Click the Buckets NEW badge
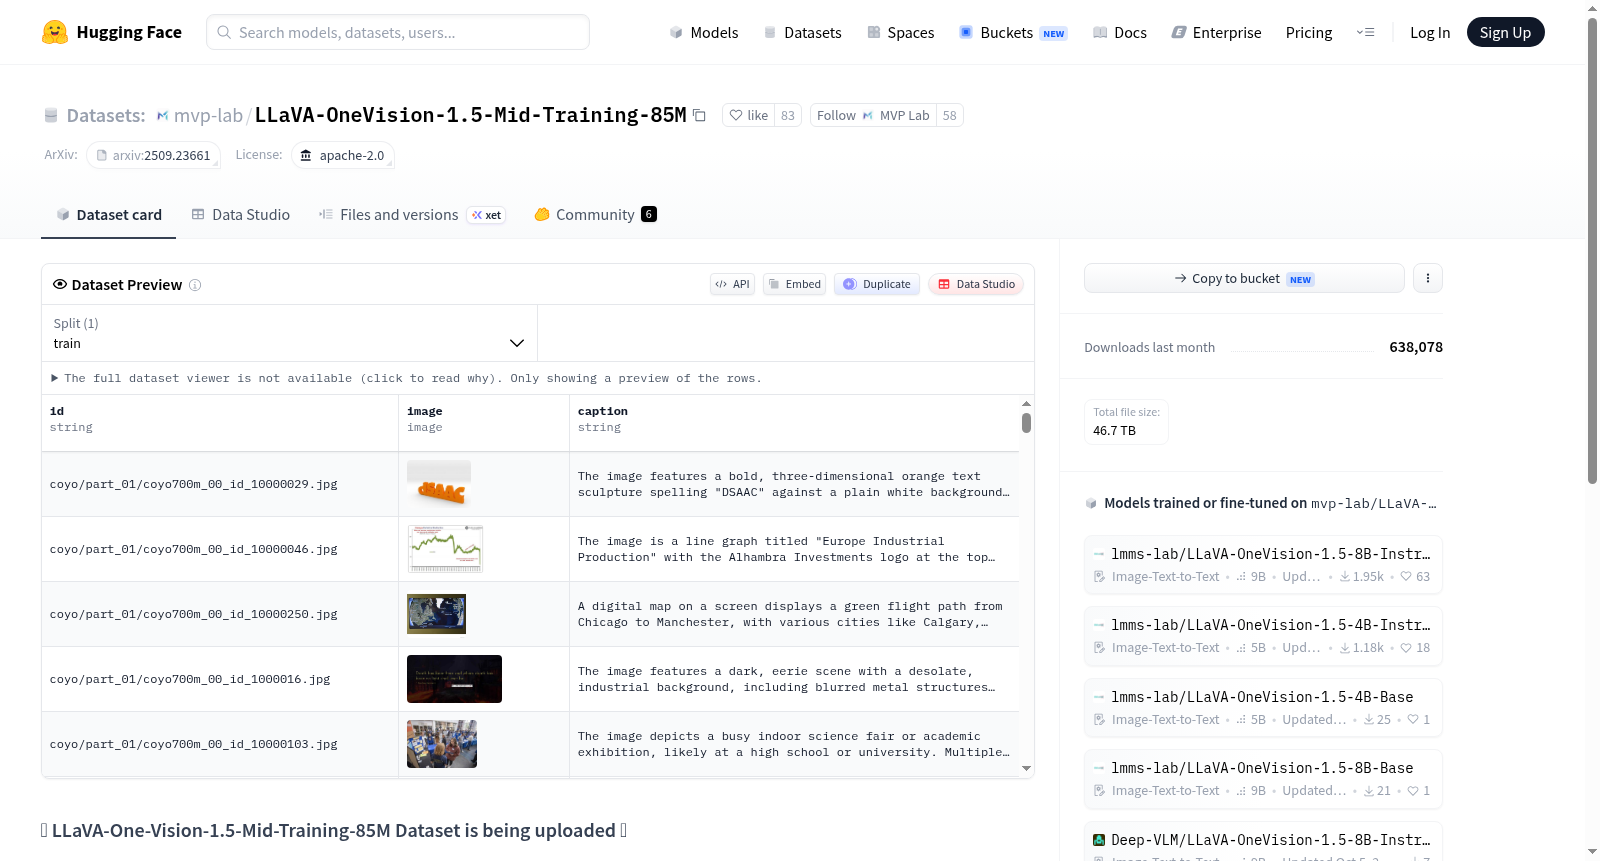The image size is (1600, 861). click(1054, 33)
